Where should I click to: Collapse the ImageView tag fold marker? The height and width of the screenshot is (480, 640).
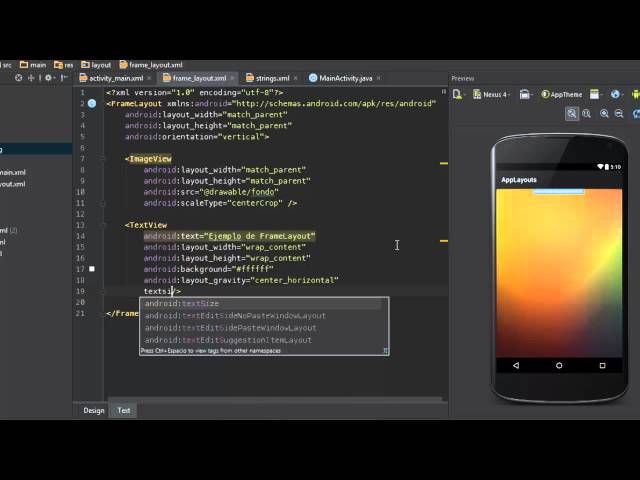click(x=102, y=159)
